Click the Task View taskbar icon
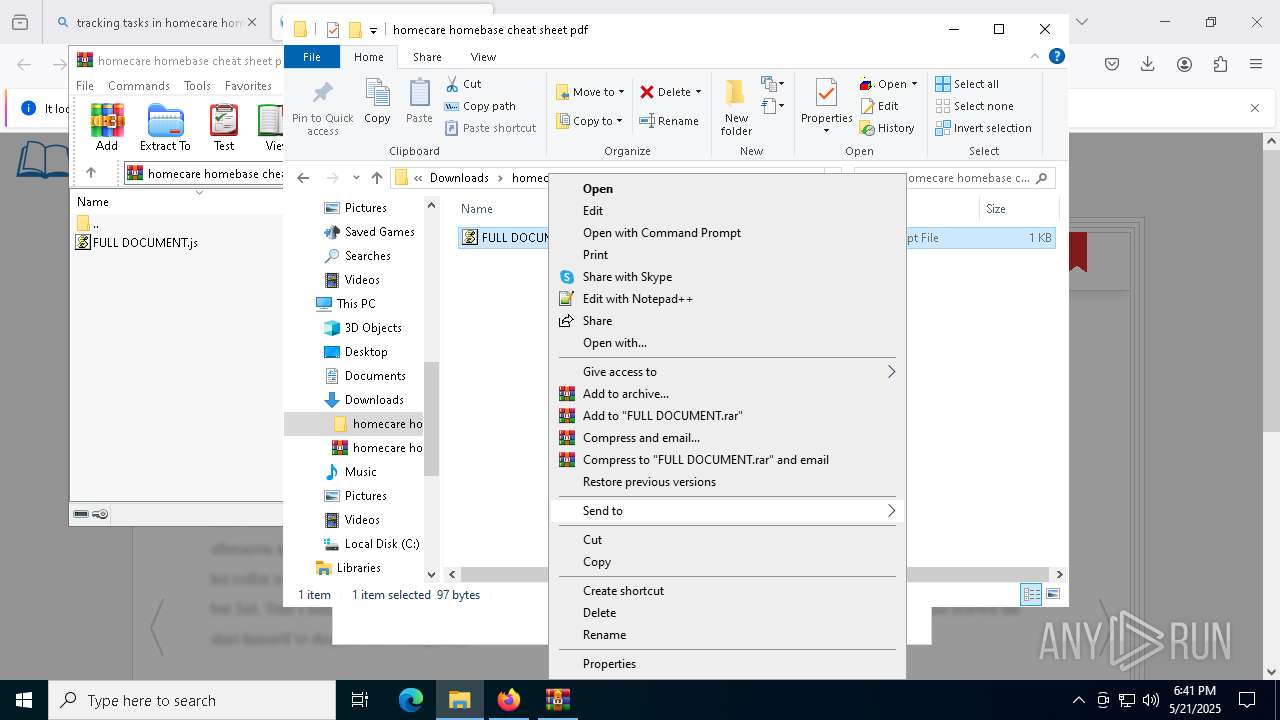 [360, 700]
